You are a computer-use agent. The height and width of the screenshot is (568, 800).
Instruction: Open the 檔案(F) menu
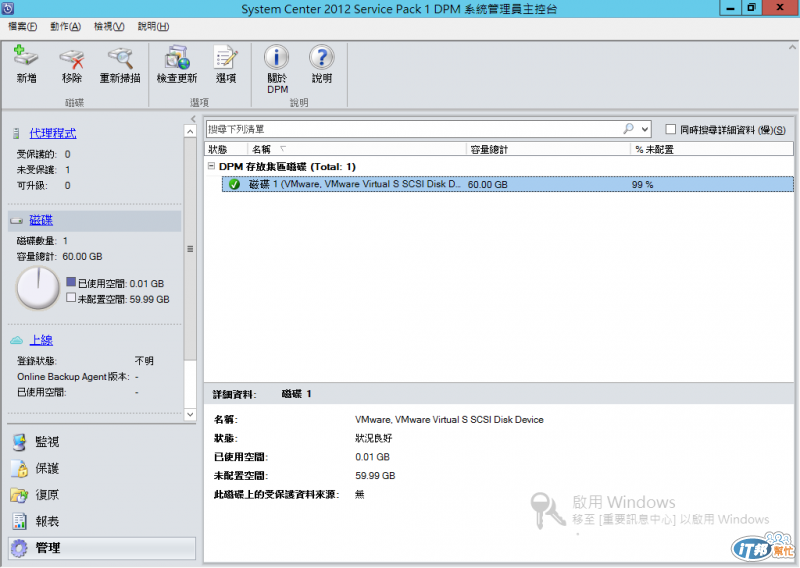click(22, 27)
